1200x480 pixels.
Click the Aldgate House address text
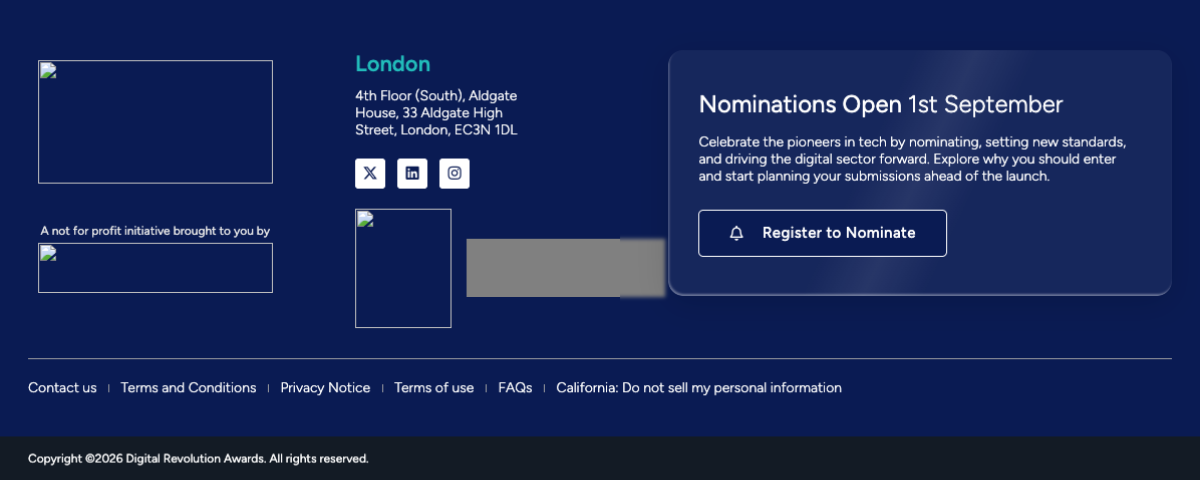[x=436, y=113]
